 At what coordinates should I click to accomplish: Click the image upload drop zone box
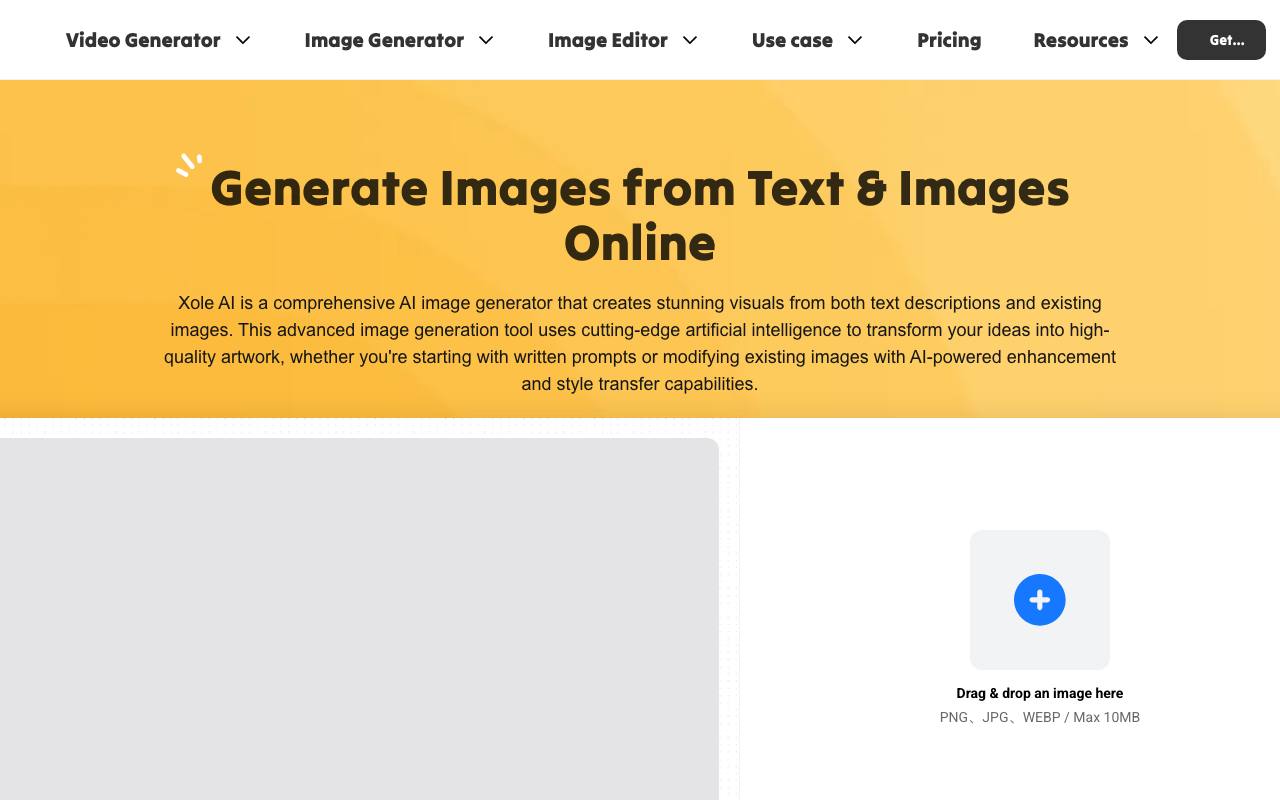pos(1040,600)
